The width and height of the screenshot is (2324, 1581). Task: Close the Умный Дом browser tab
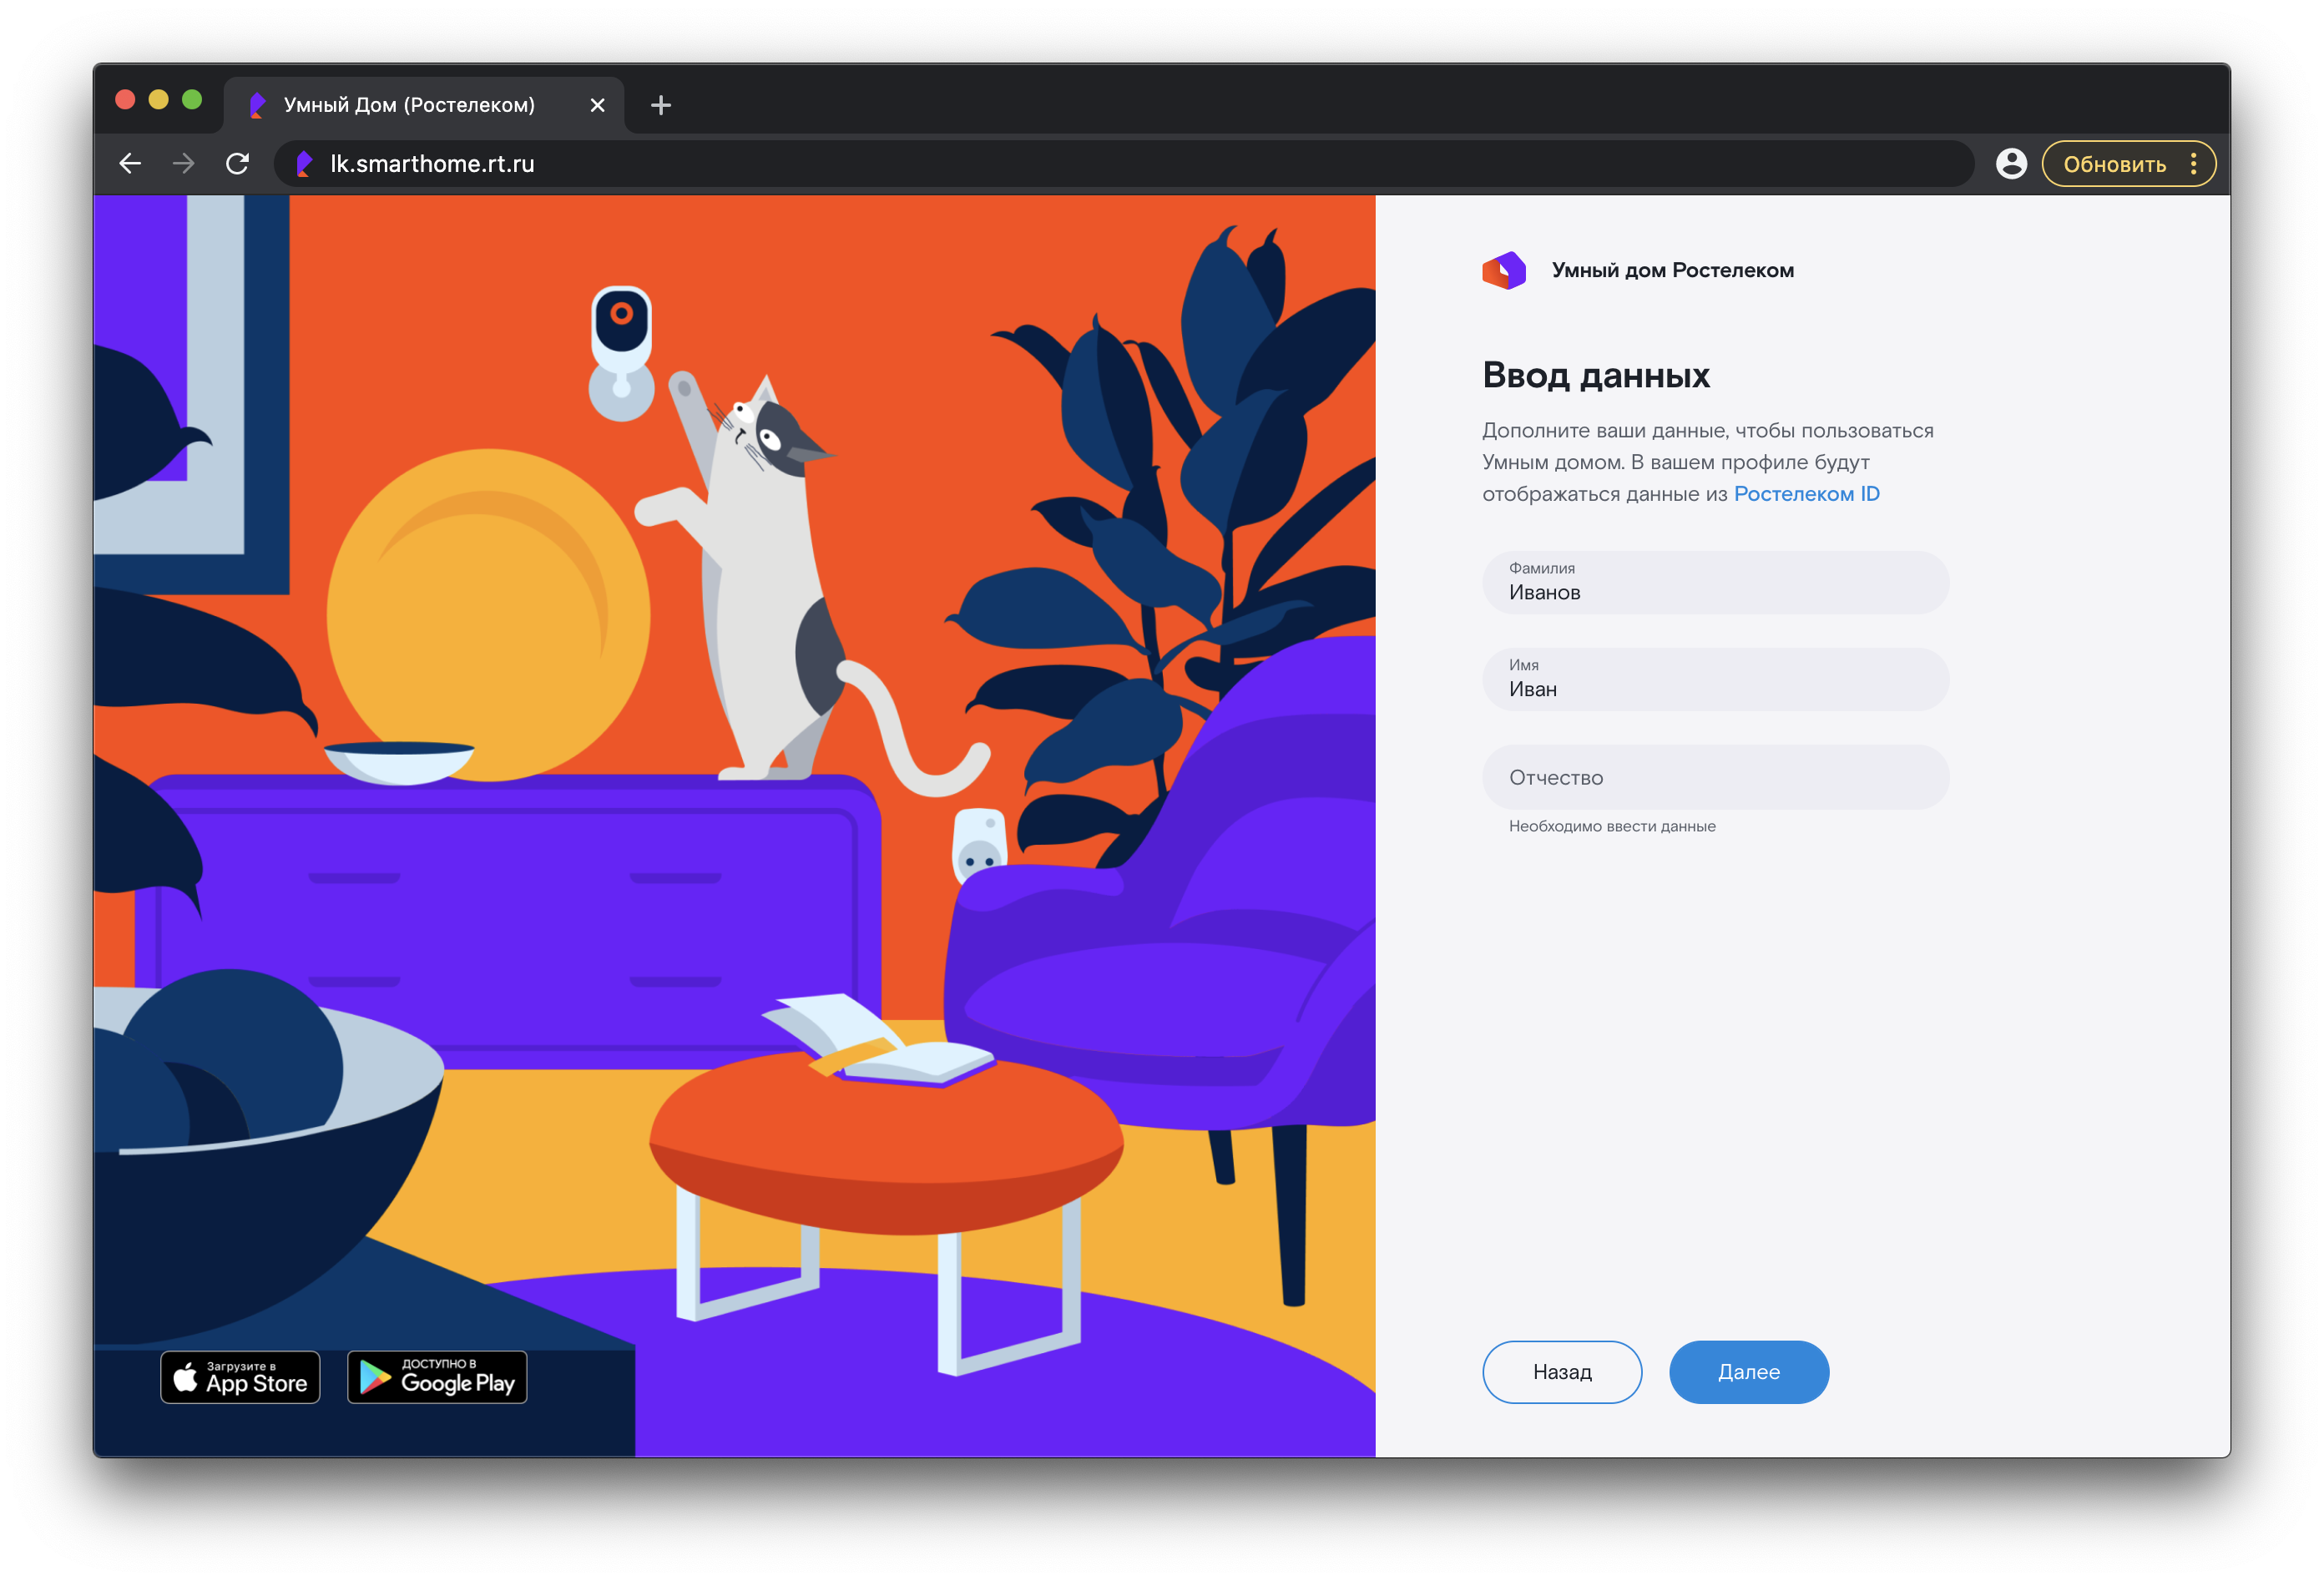click(x=597, y=105)
